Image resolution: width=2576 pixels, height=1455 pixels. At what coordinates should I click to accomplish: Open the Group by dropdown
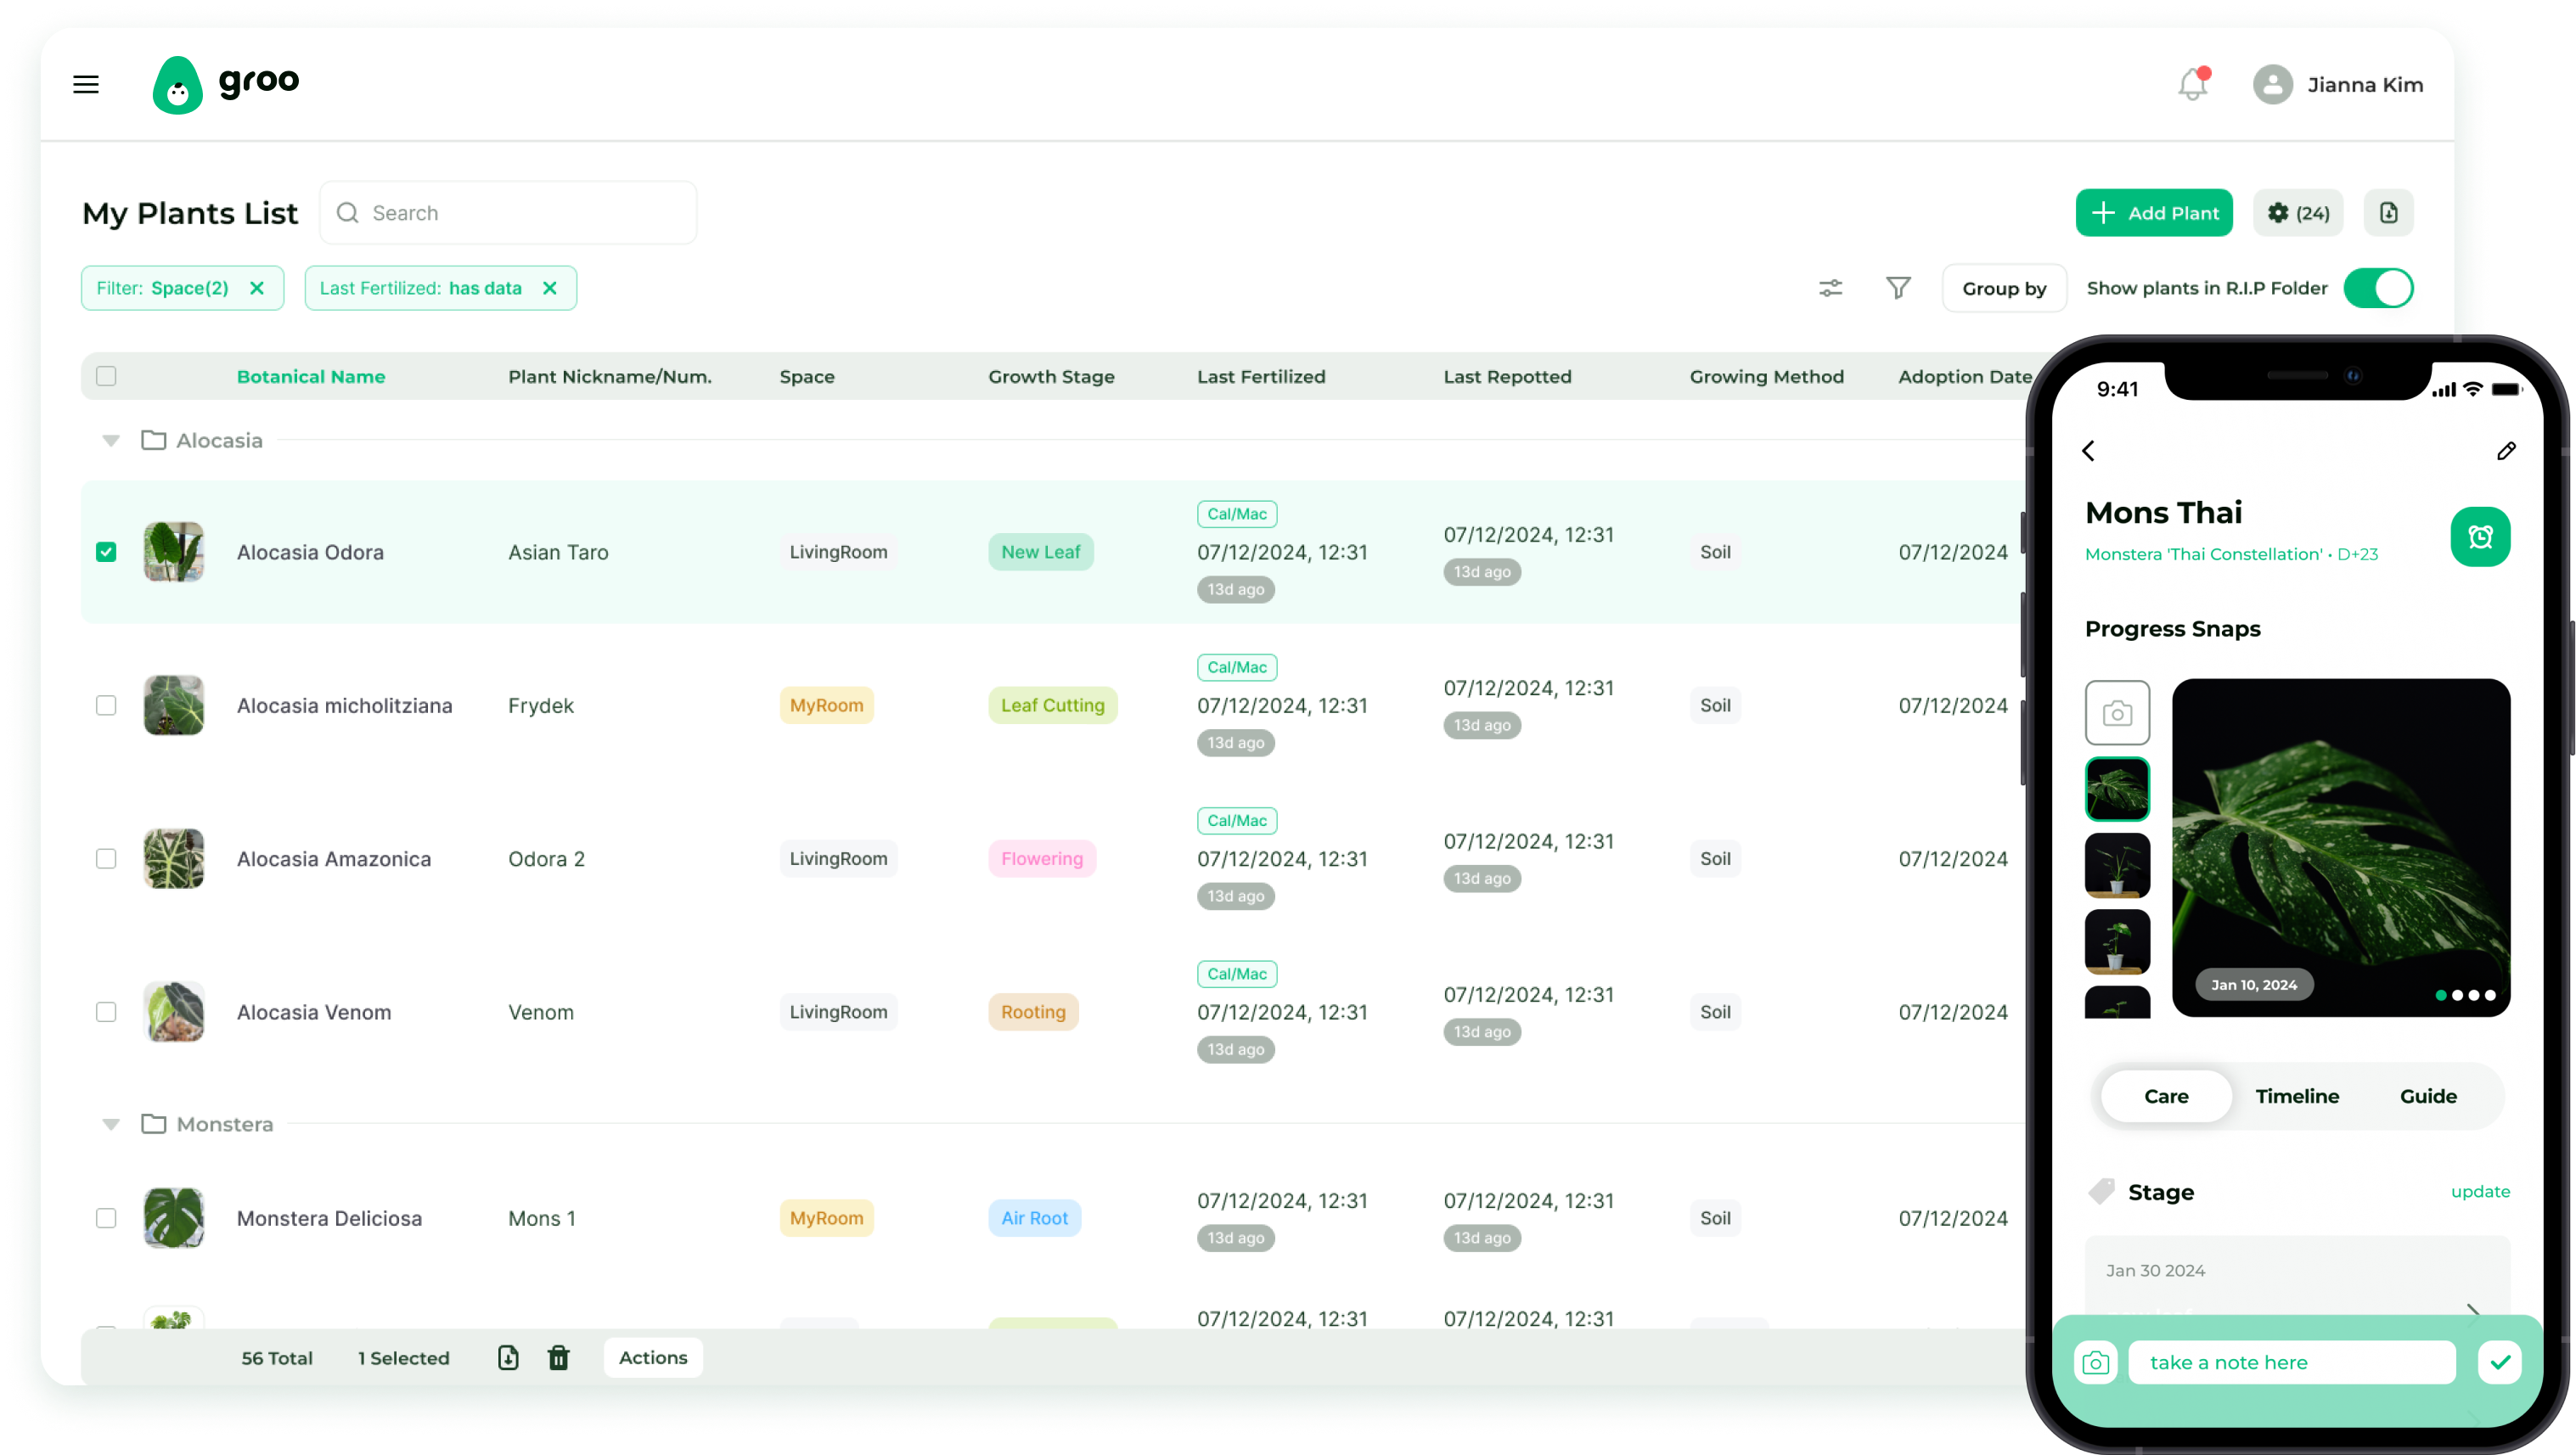[2003, 288]
